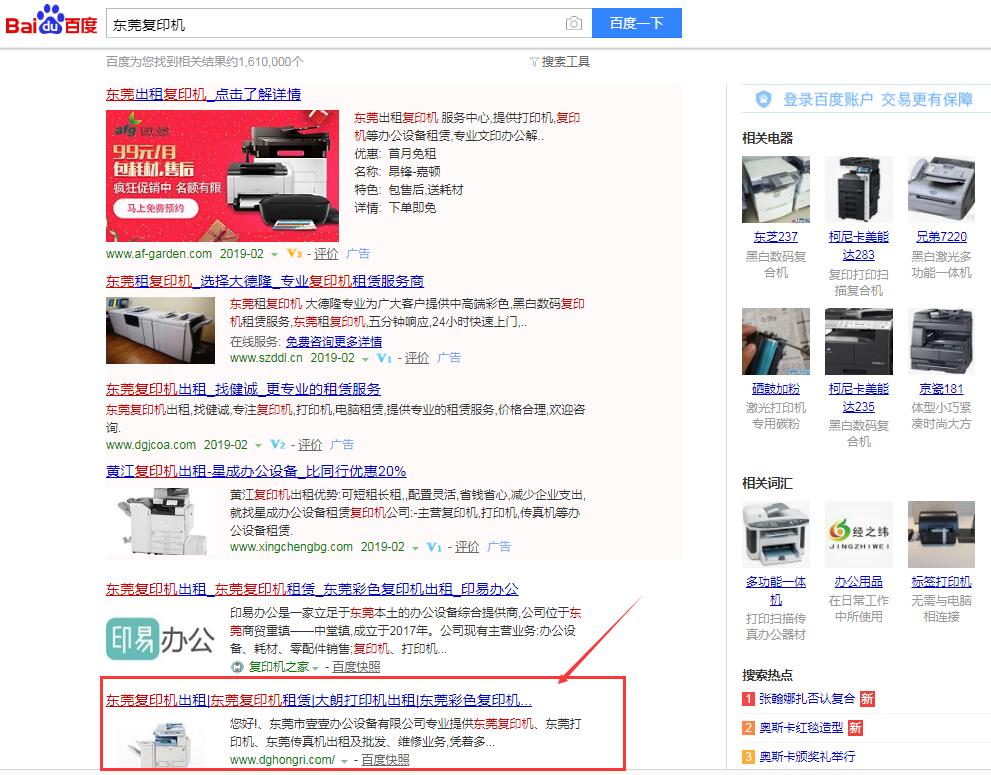The image size is (991, 775).
Task: Click the Baidu logo
Action: (x=51, y=22)
